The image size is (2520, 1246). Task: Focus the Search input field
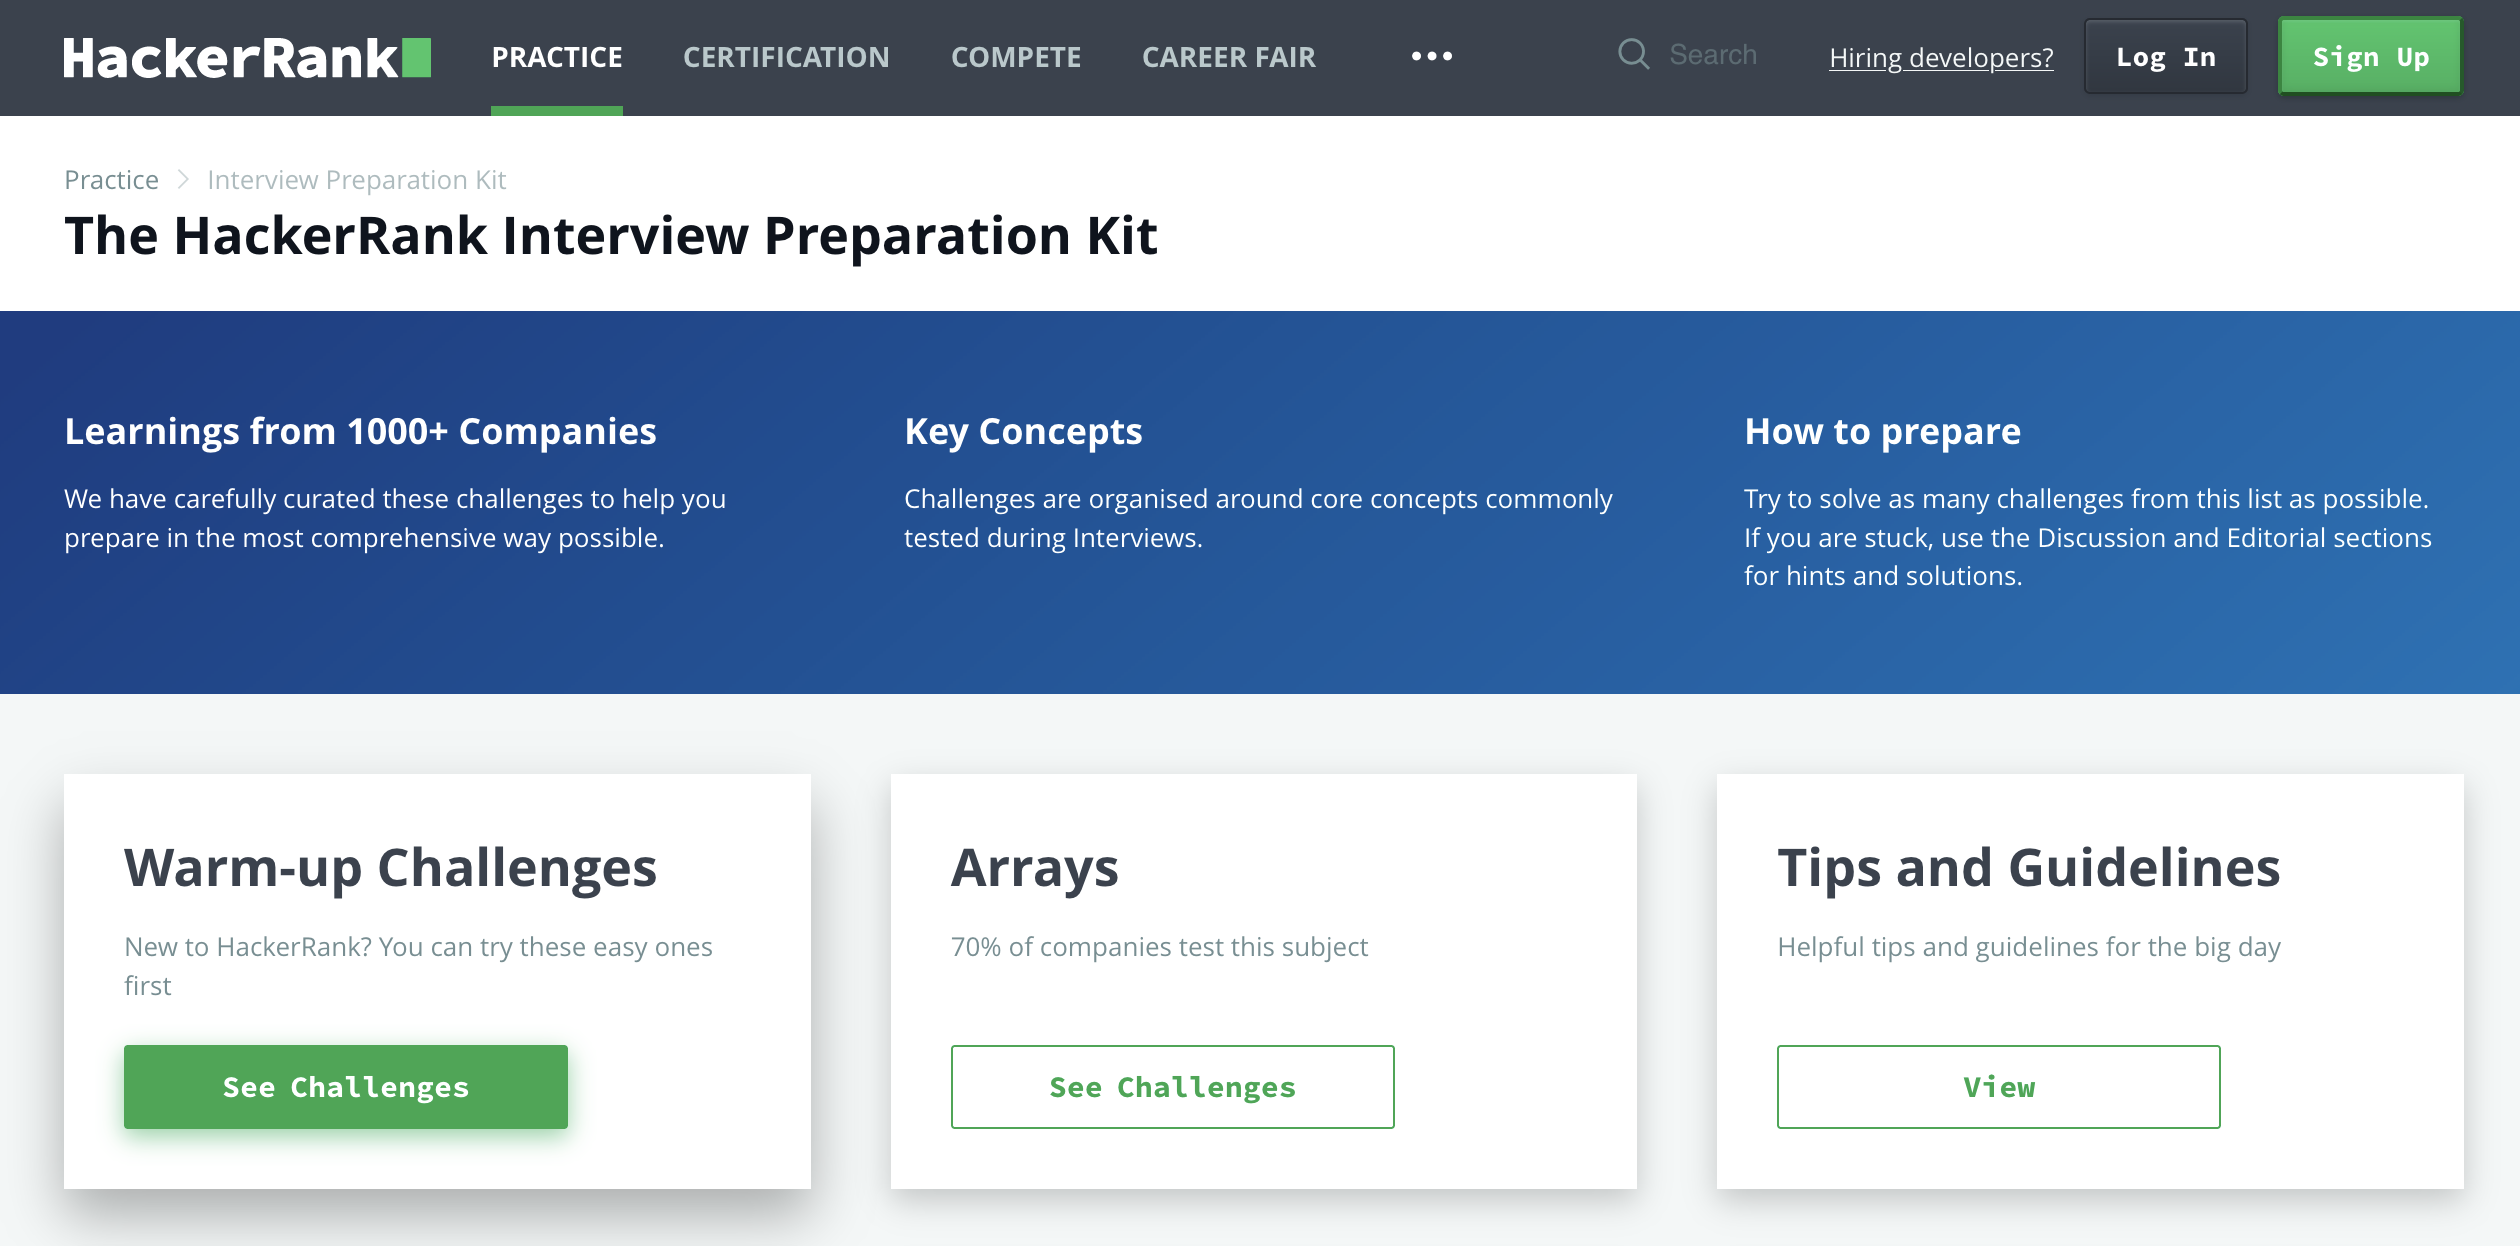[1712, 55]
